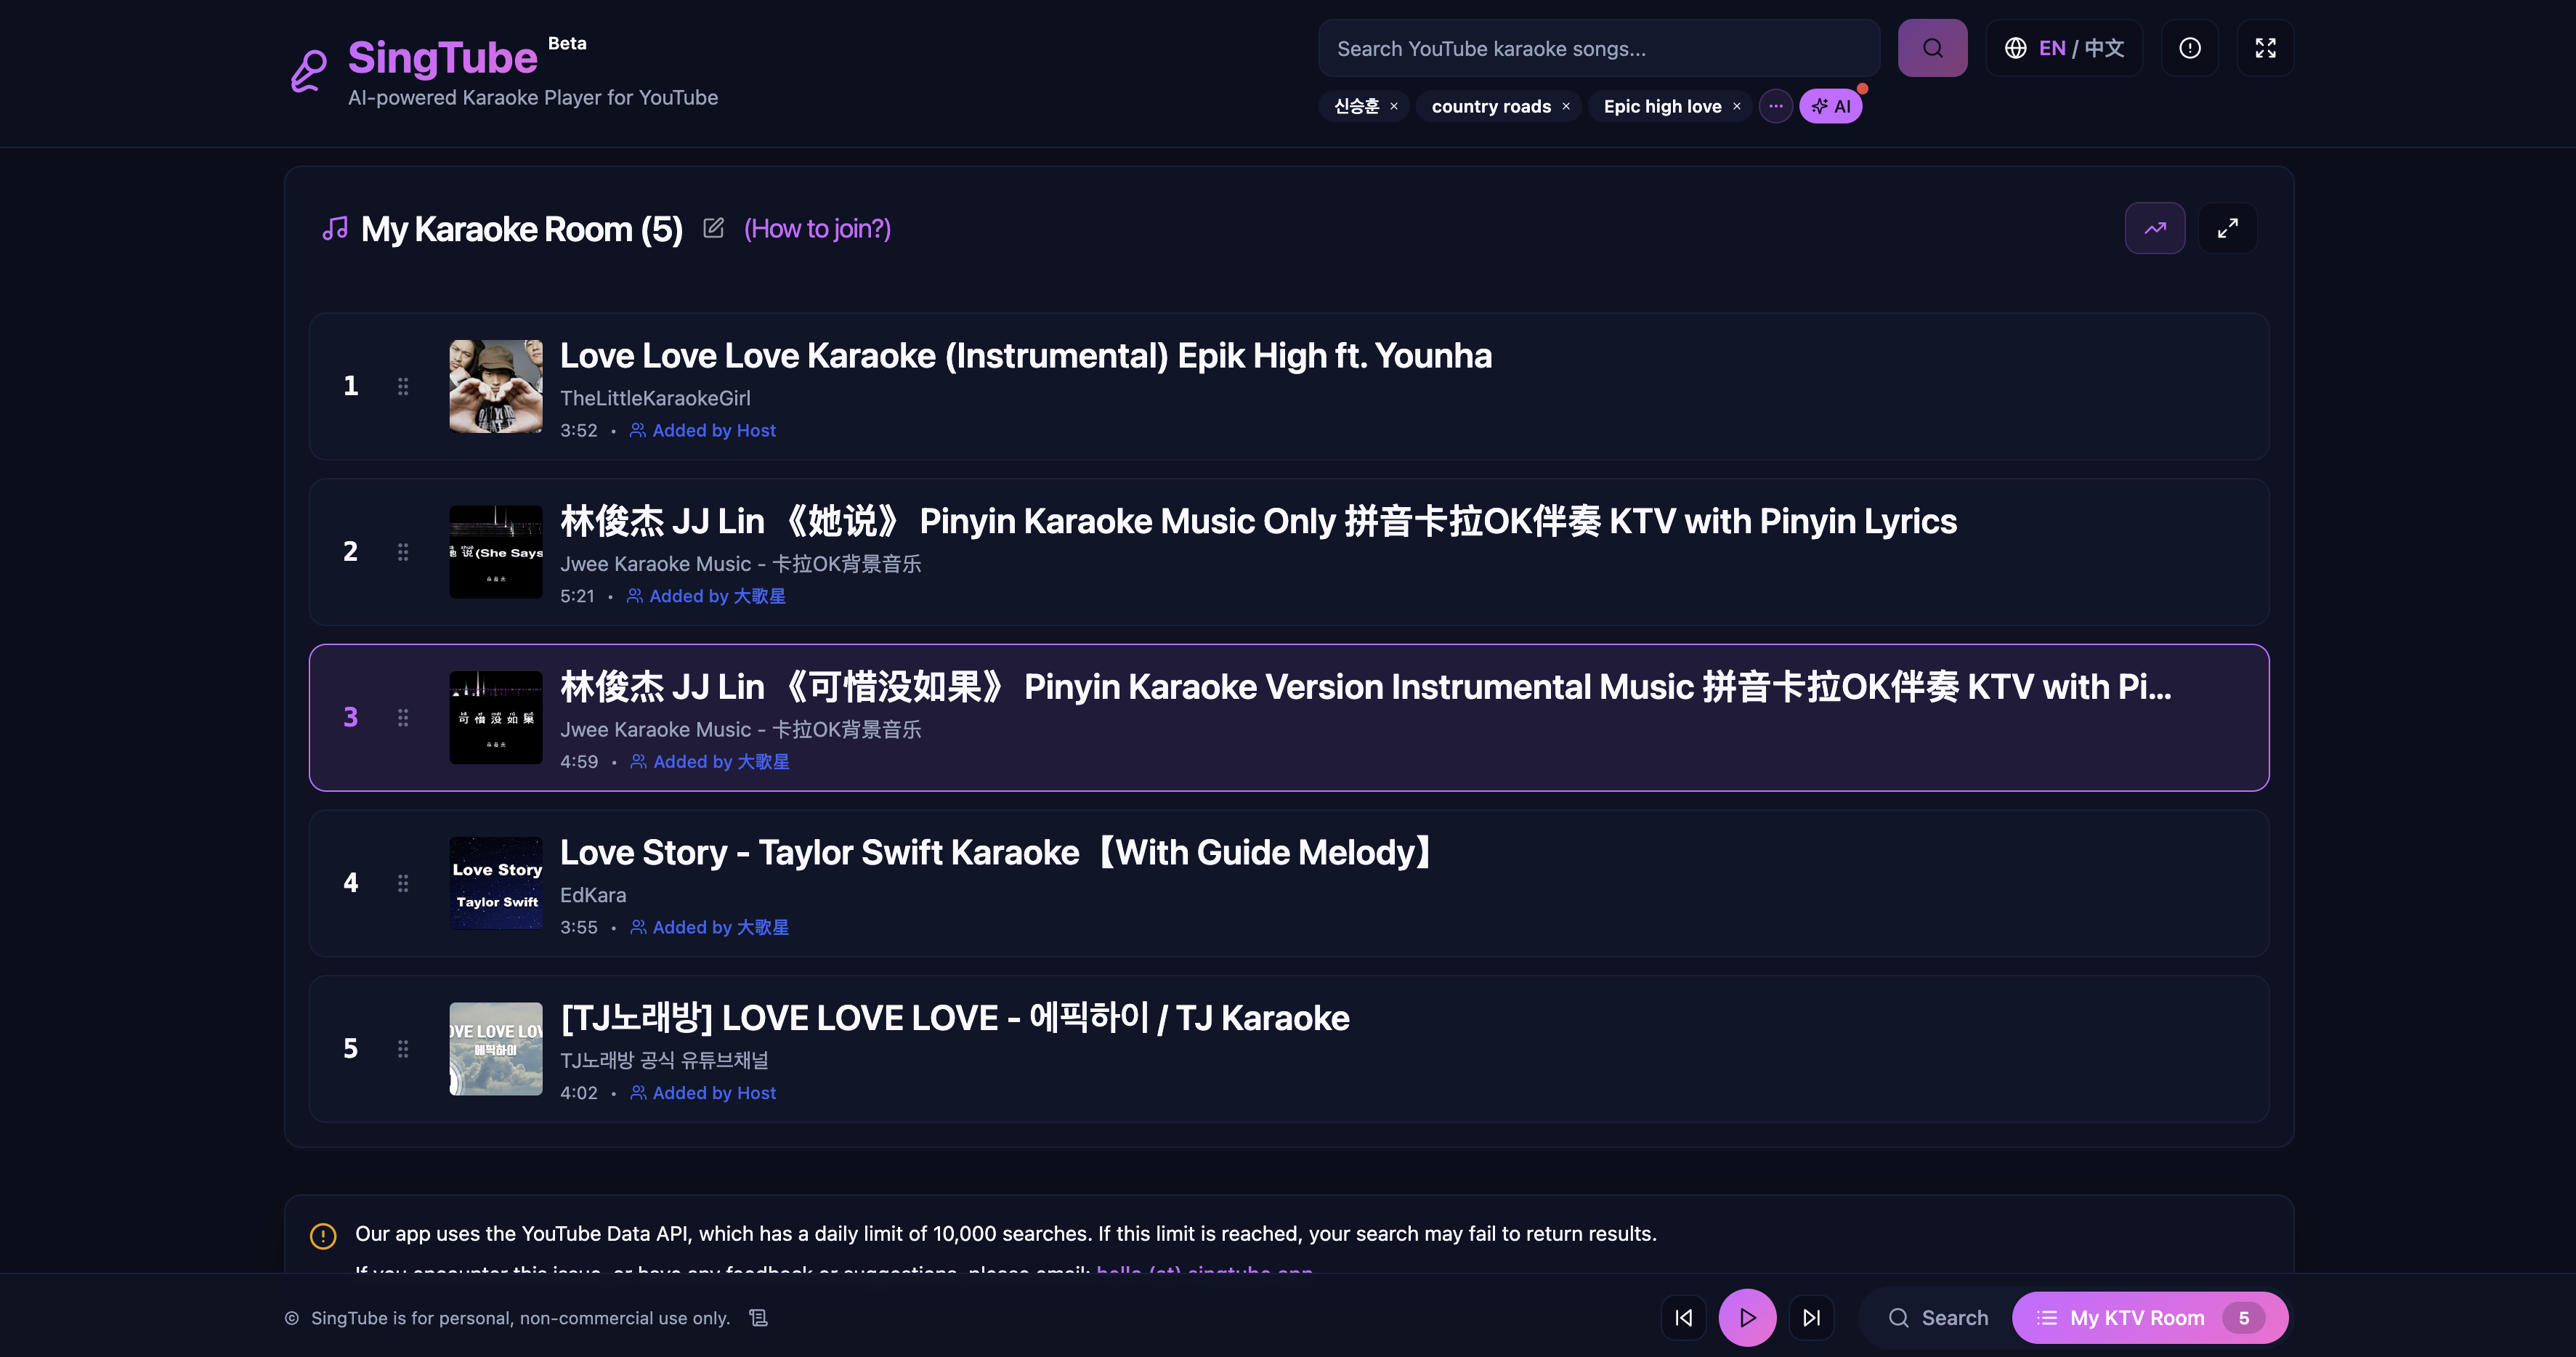Toggle the AI search mode badge

point(1831,106)
